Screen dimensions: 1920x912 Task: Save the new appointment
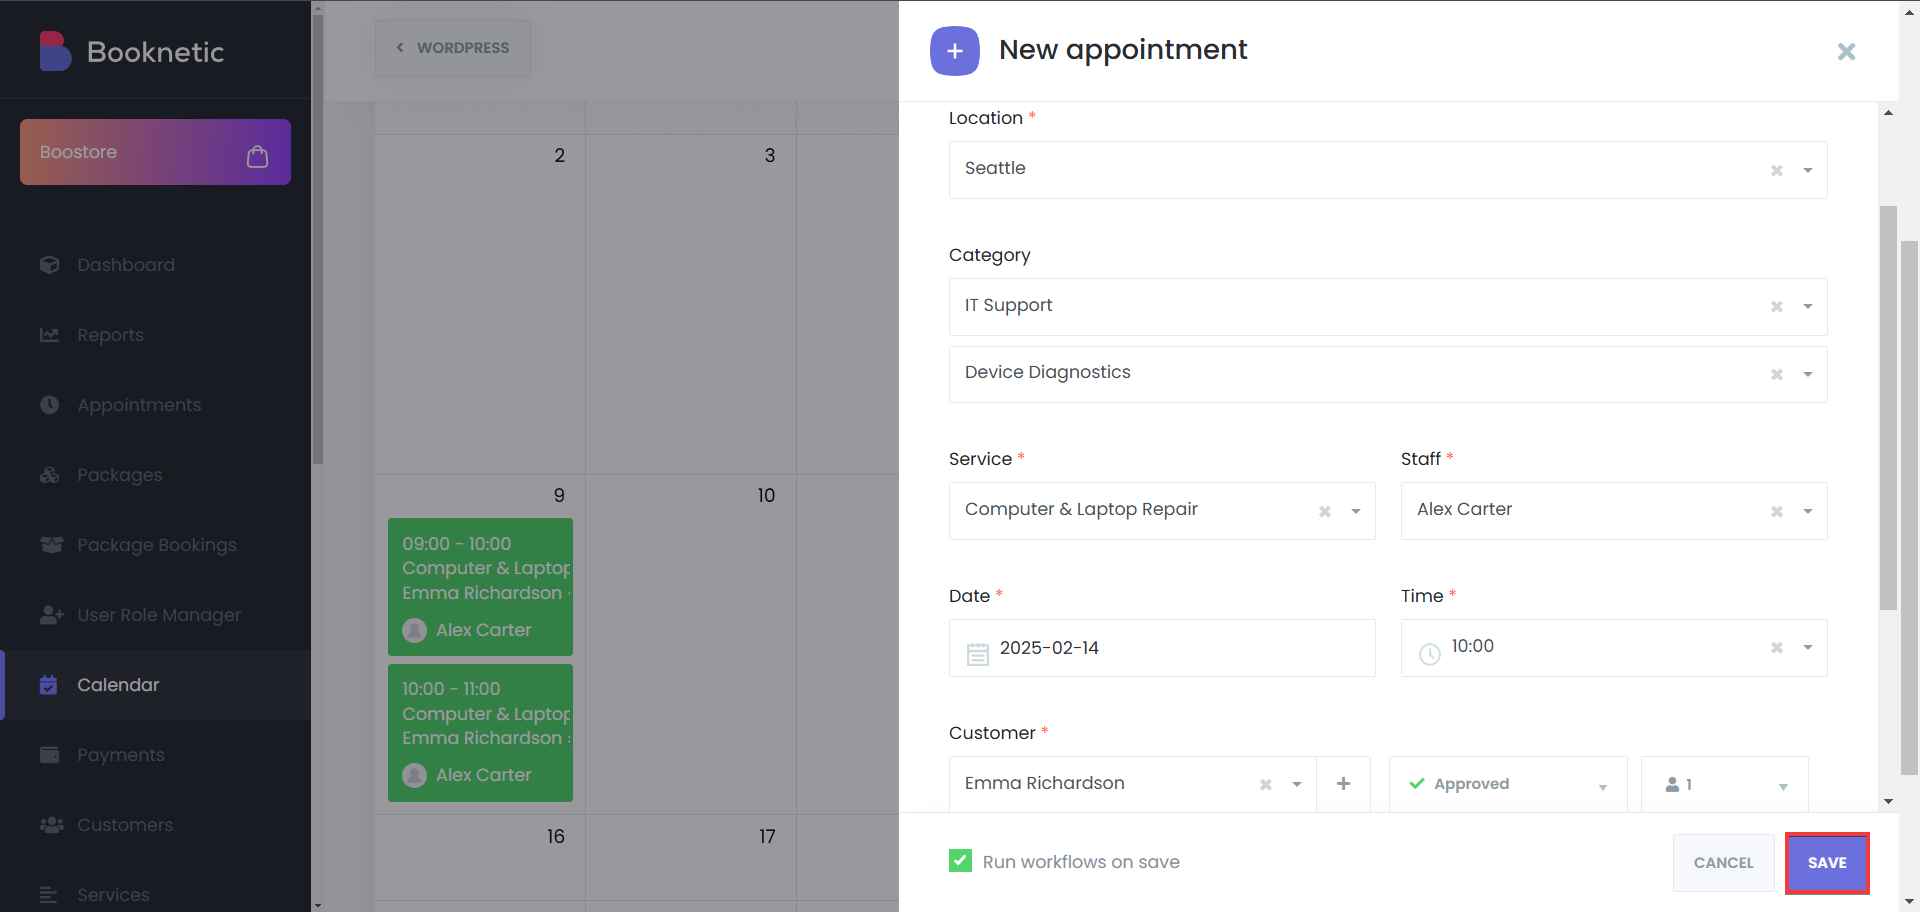point(1827,863)
